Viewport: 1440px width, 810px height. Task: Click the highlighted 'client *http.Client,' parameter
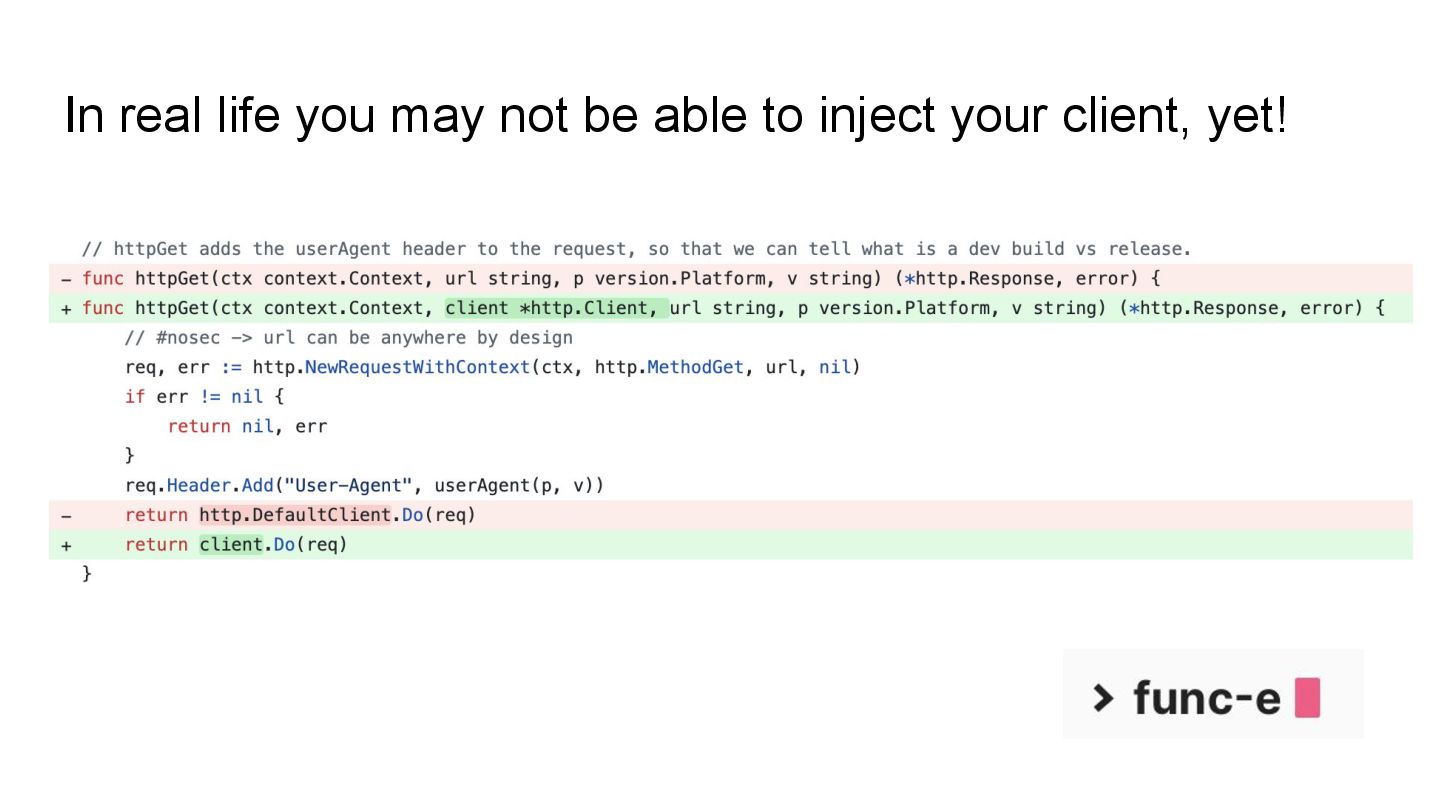pos(556,308)
